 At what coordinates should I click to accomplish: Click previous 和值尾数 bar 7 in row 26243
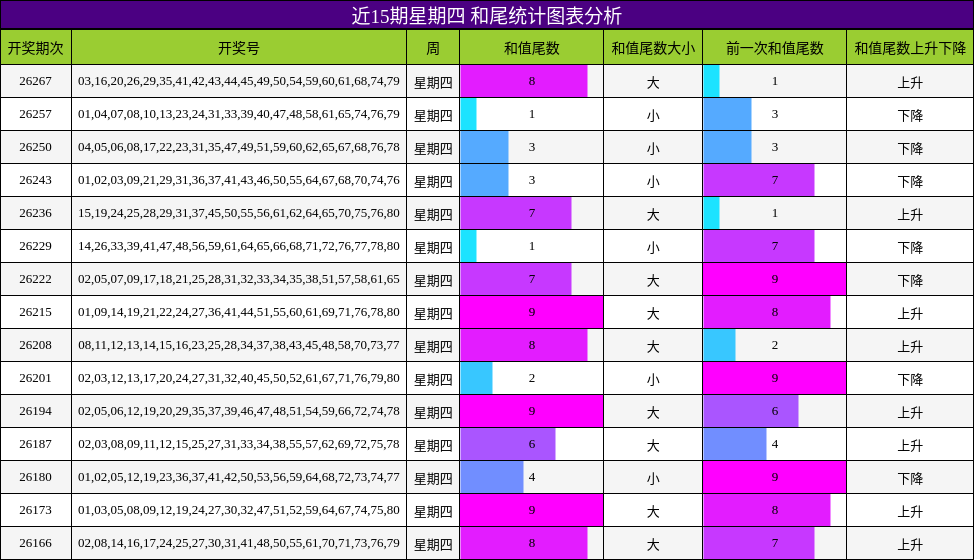[x=759, y=180]
